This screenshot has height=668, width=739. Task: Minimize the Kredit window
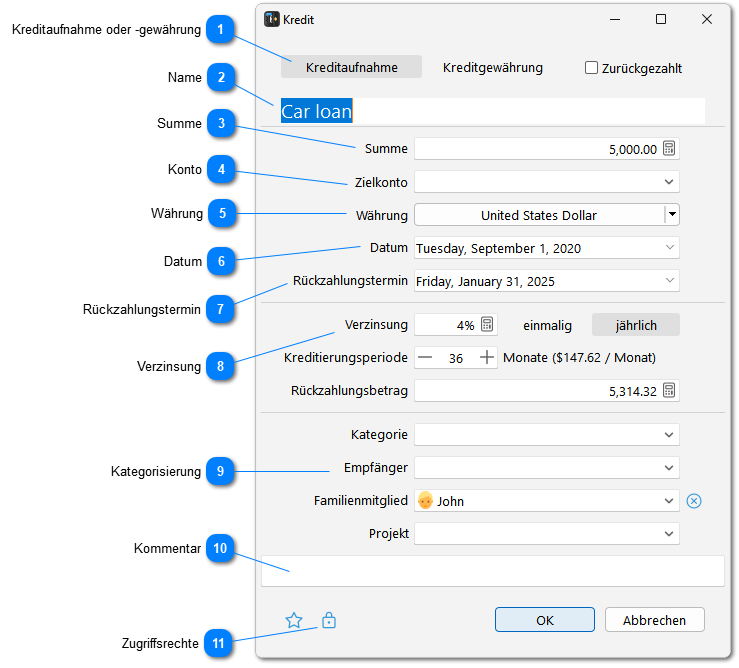[x=615, y=19]
